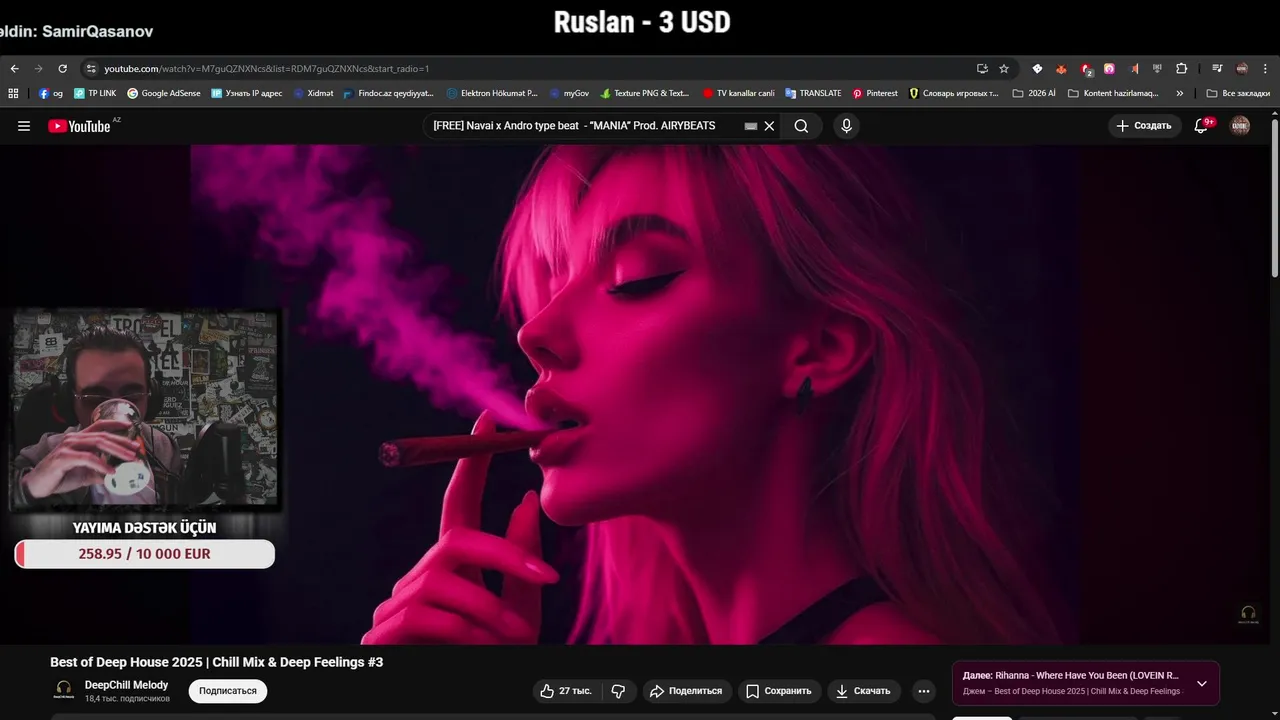Run search with magnifier button
Image resolution: width=1280 pixels, height=720 pixels.
[801, 126]
